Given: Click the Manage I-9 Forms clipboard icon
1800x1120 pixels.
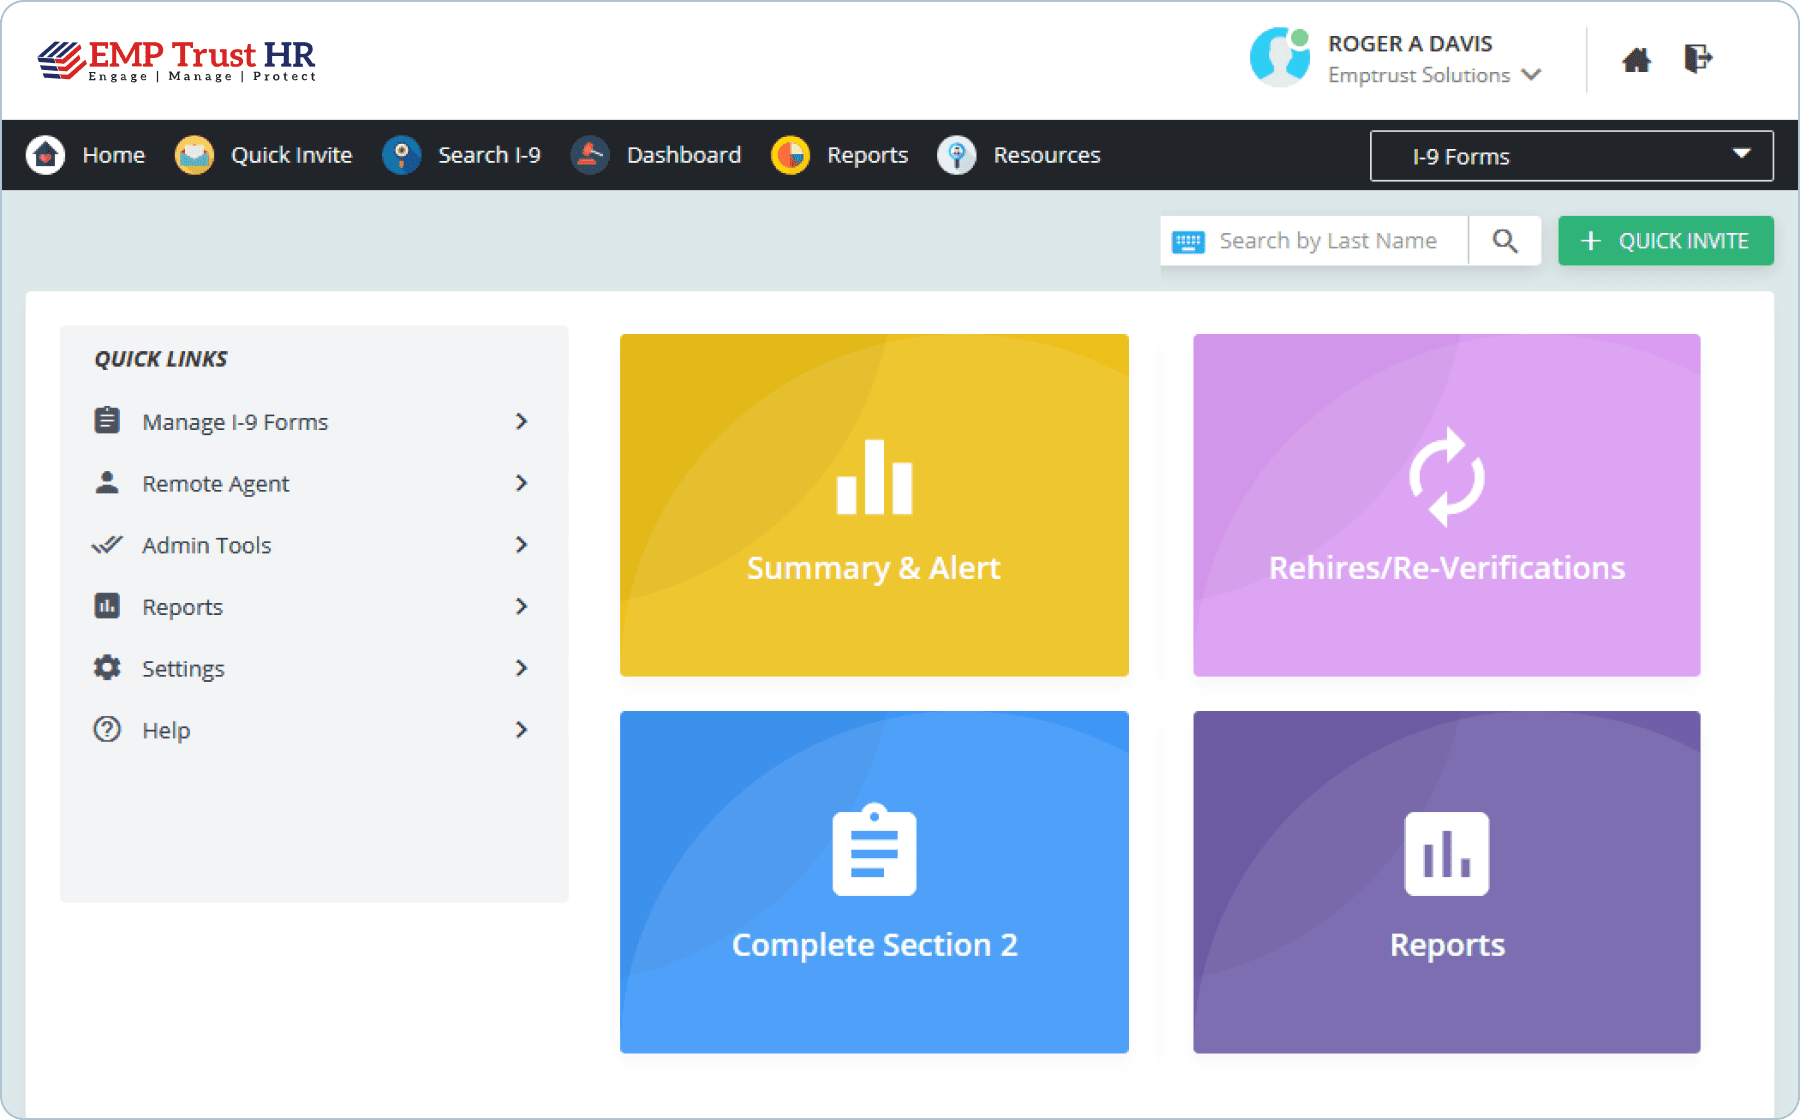Looking at the screenshot, I should (107, 420).
